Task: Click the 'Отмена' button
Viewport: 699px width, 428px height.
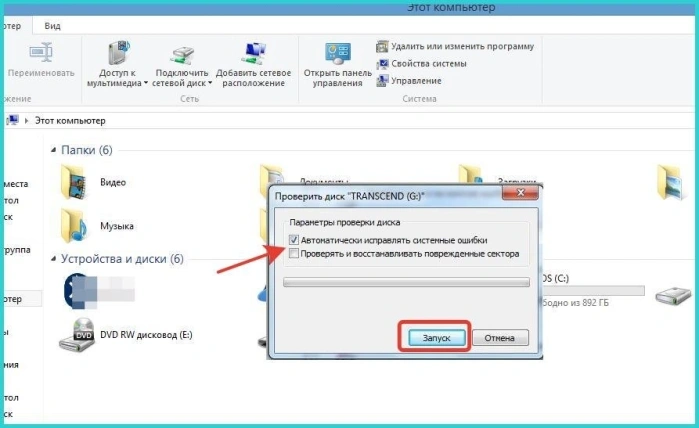Action: [x=500, y=338]
